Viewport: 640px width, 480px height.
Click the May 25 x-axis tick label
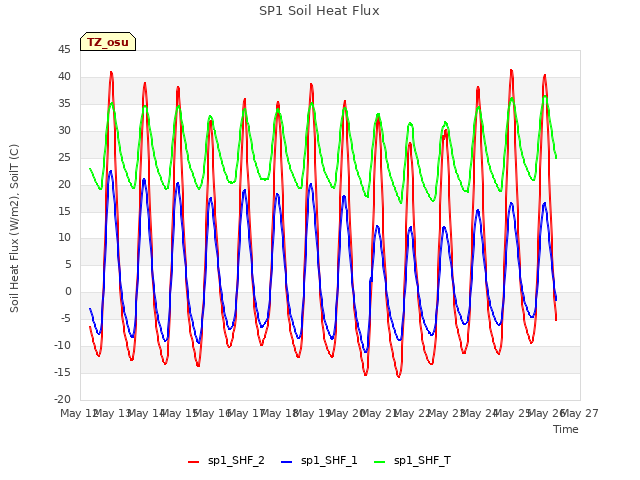pos(513,414)
